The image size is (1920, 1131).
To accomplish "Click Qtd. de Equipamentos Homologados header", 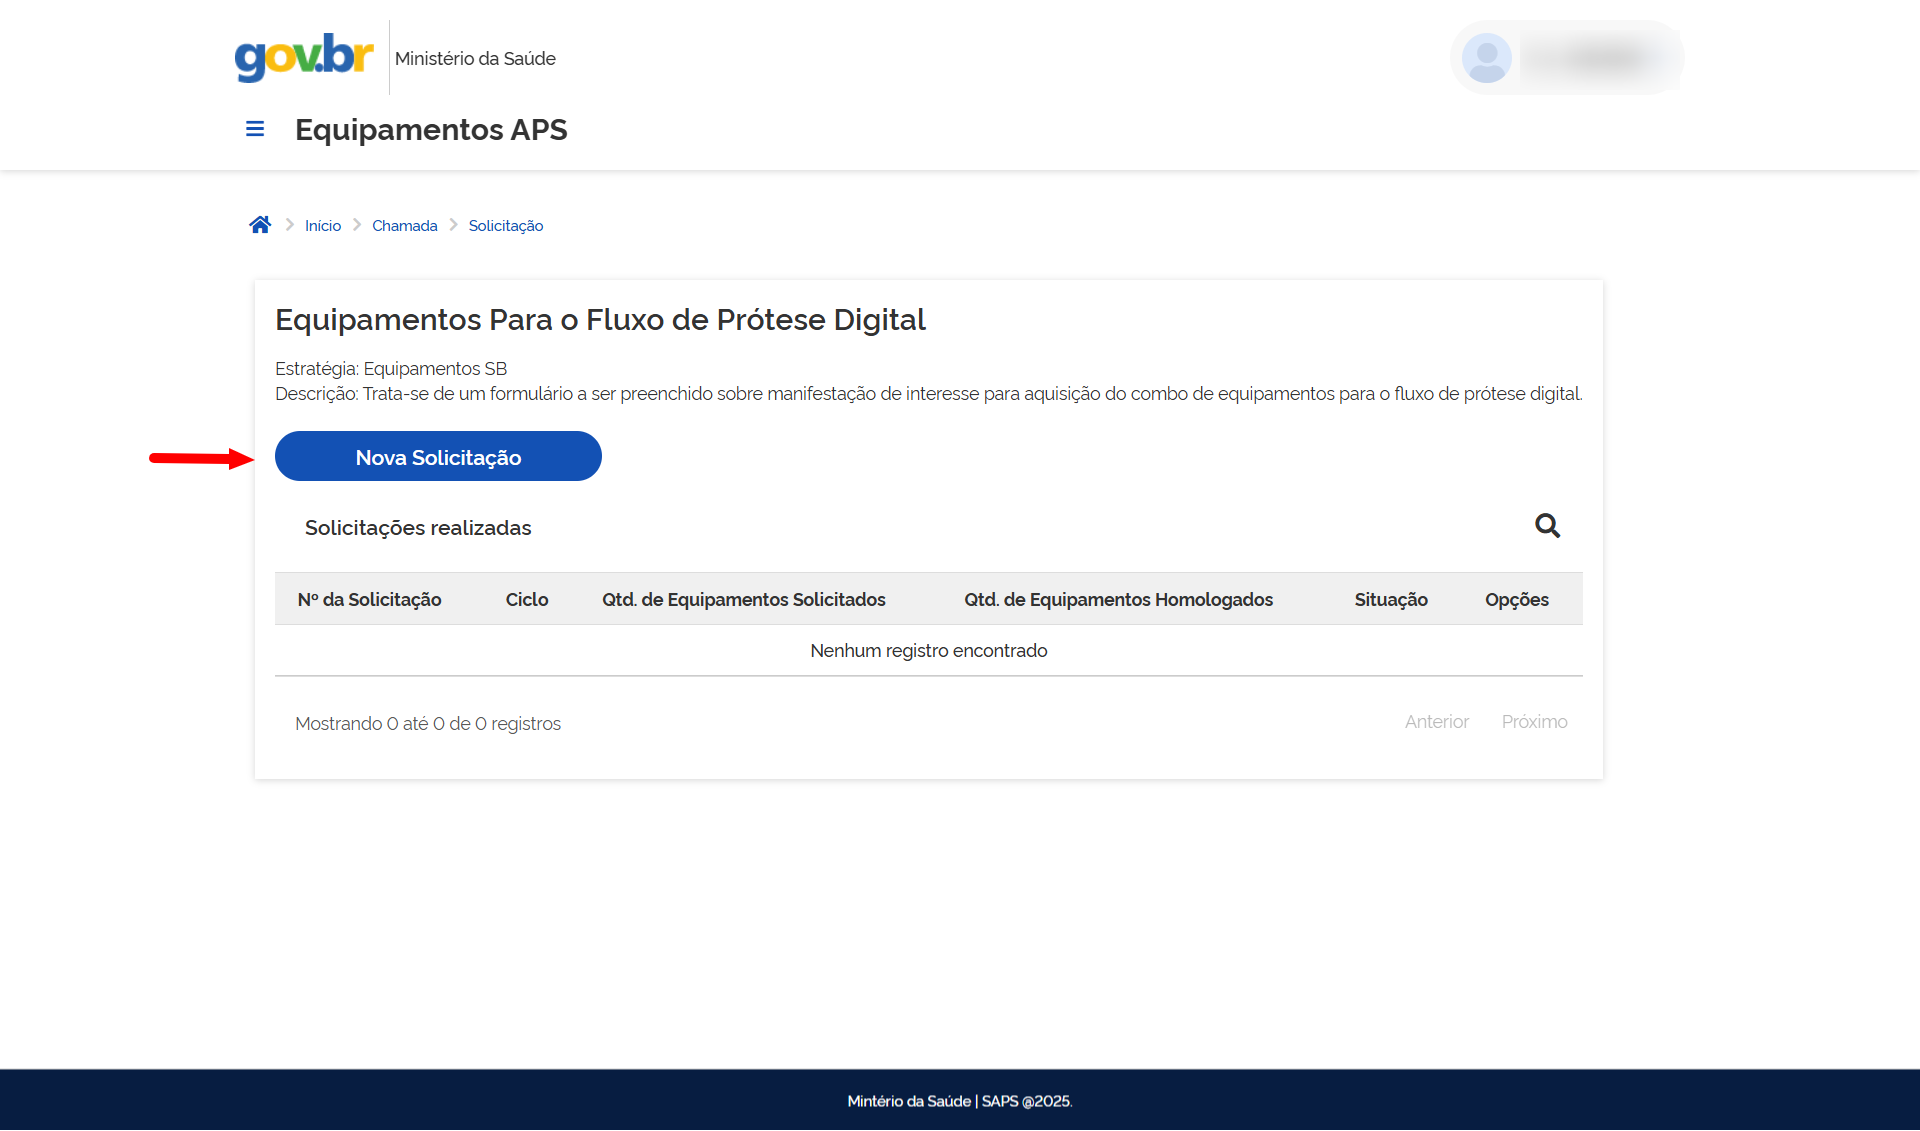I will point(1118,599).
